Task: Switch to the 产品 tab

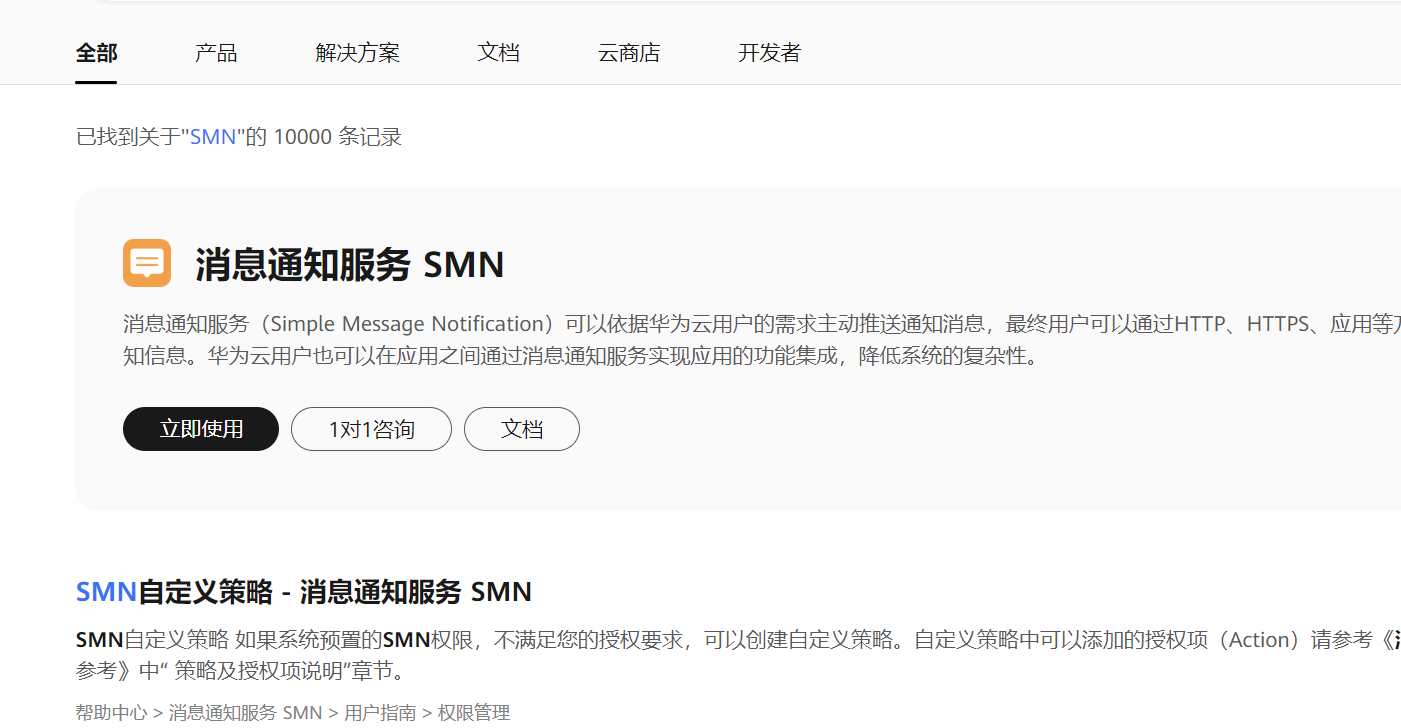Action: [x=216, y=53]
